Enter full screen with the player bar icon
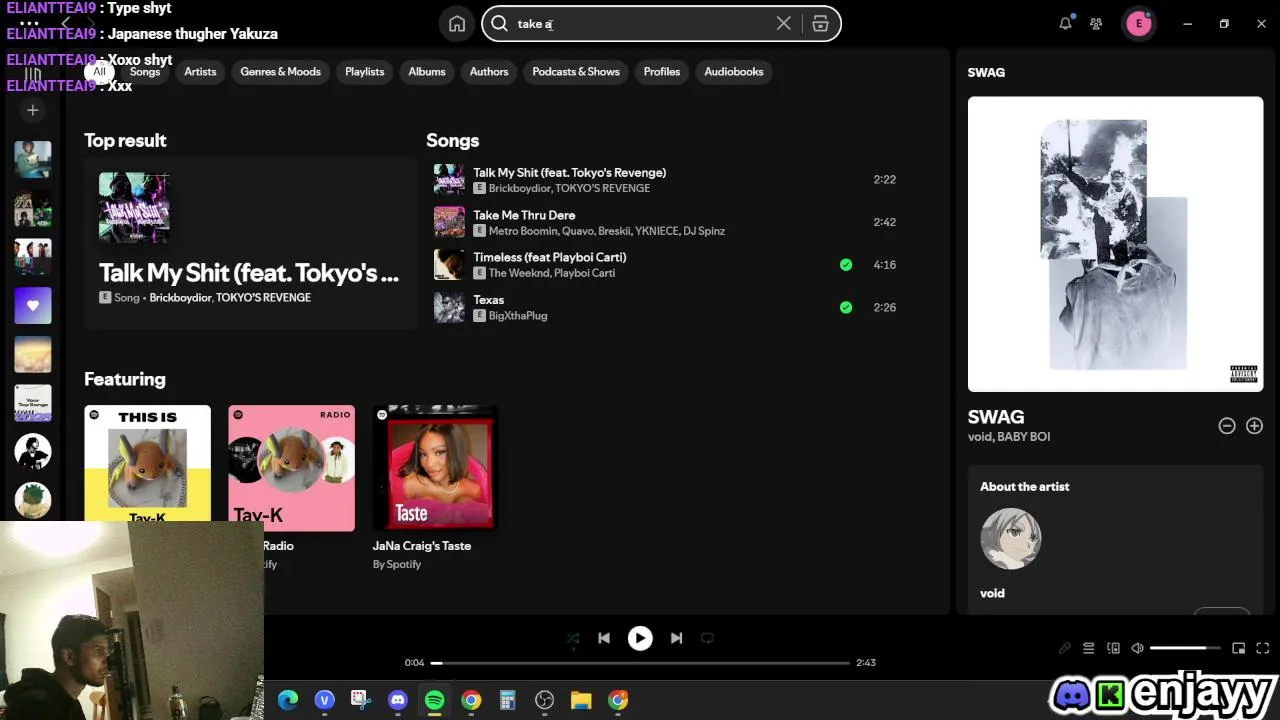1280x720 pixels. pyautogui.click(x=1262, y=648)
